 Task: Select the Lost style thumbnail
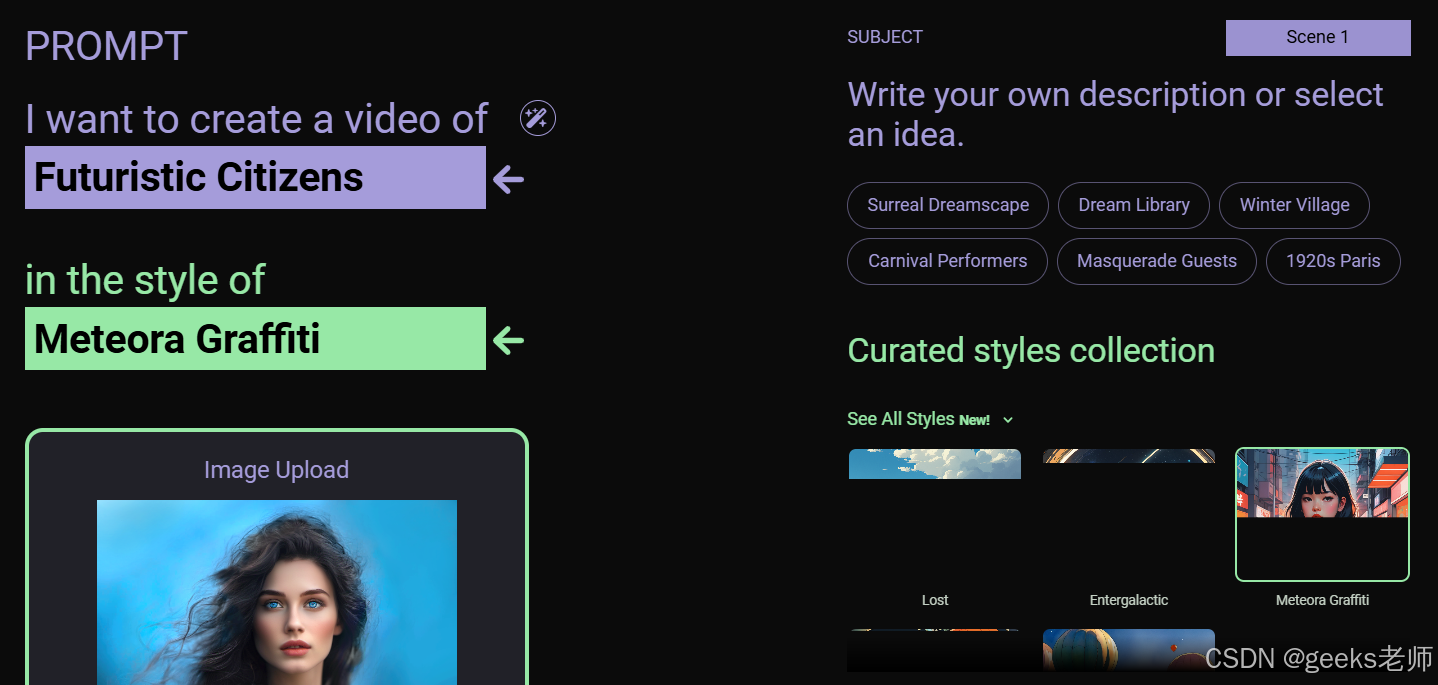point(935,514)
